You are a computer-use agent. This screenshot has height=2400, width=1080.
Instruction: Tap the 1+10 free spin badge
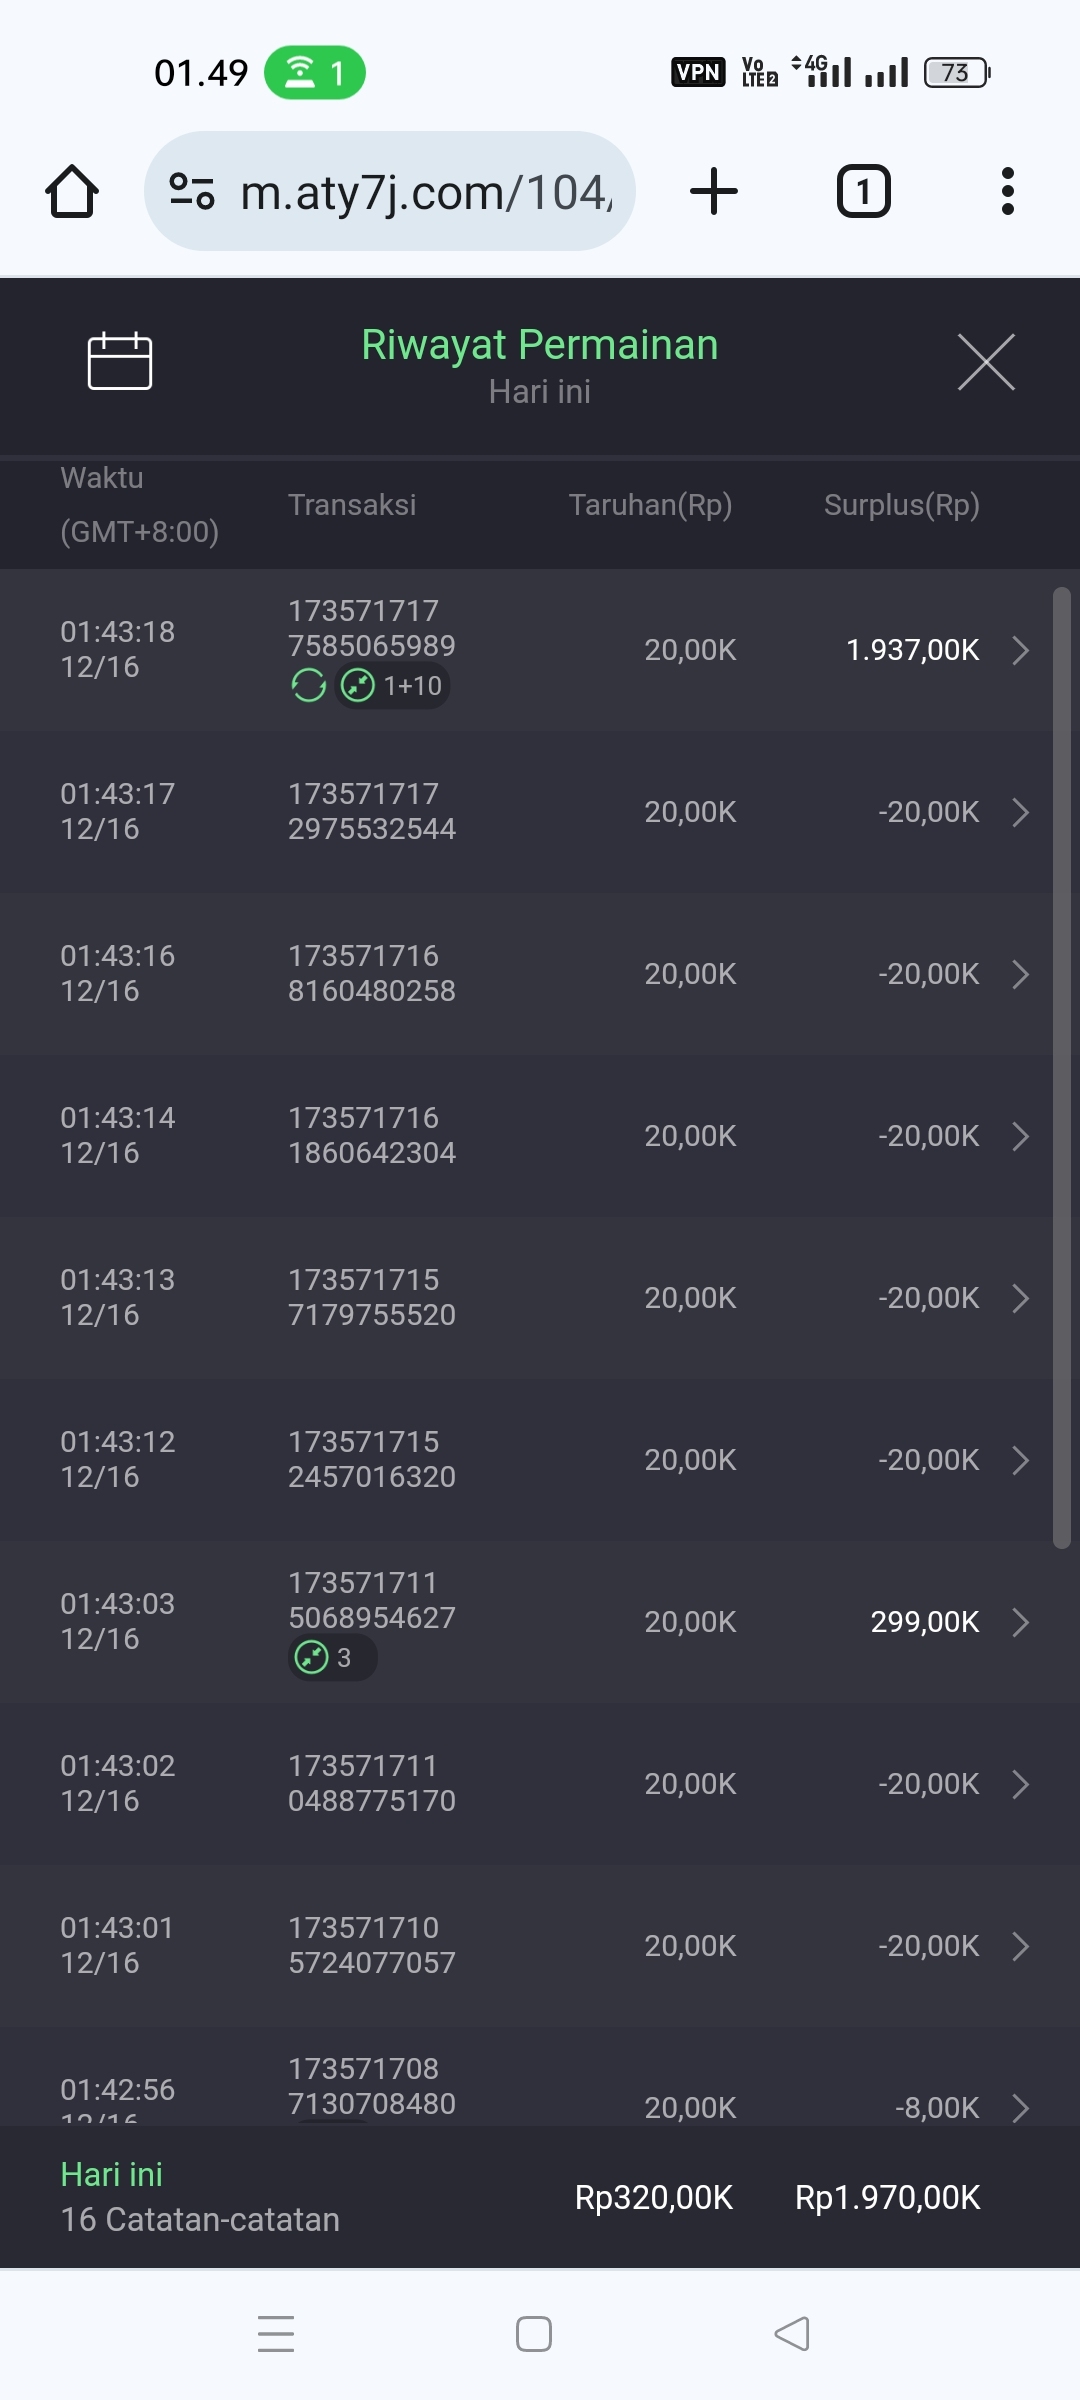(392, 686)
